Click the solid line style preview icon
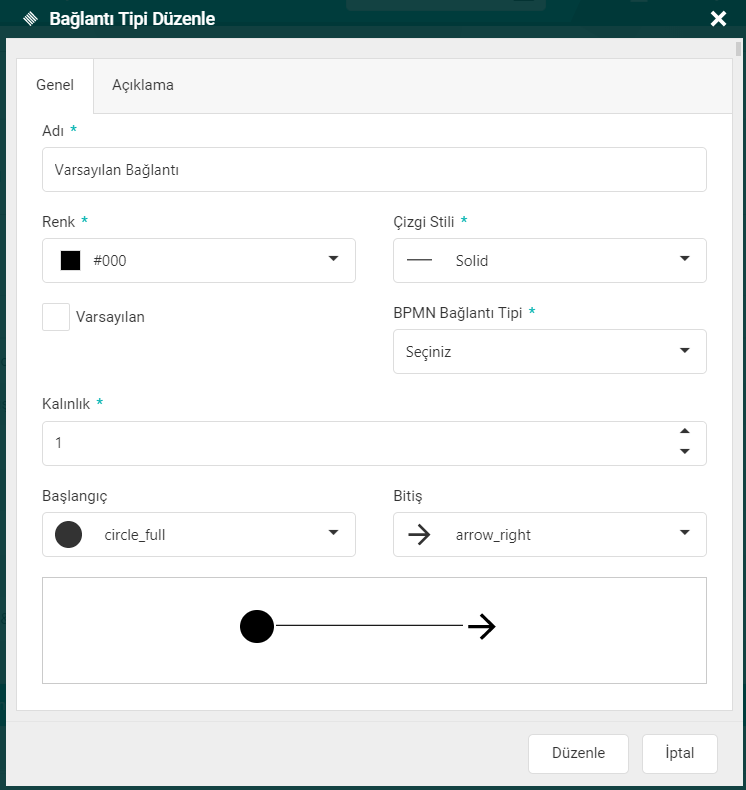The height and width of the screenshot is (790, 746). pos(420,260)
